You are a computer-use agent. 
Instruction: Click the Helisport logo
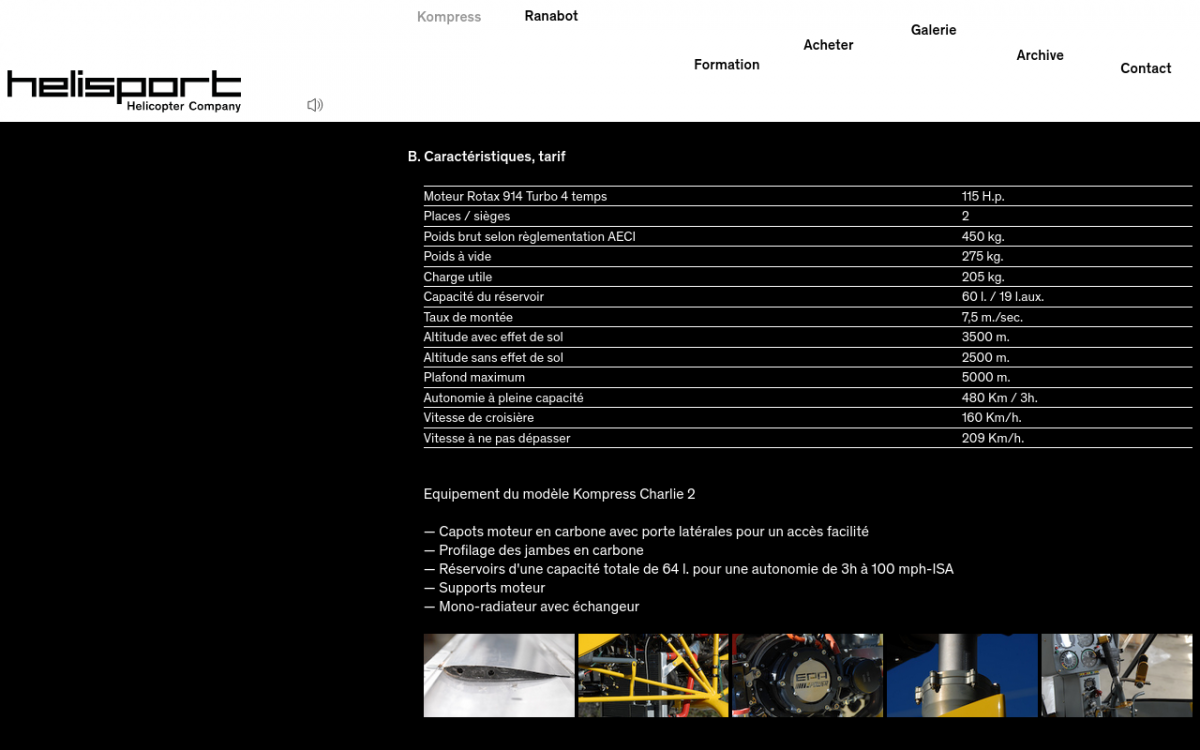(124, 86)
